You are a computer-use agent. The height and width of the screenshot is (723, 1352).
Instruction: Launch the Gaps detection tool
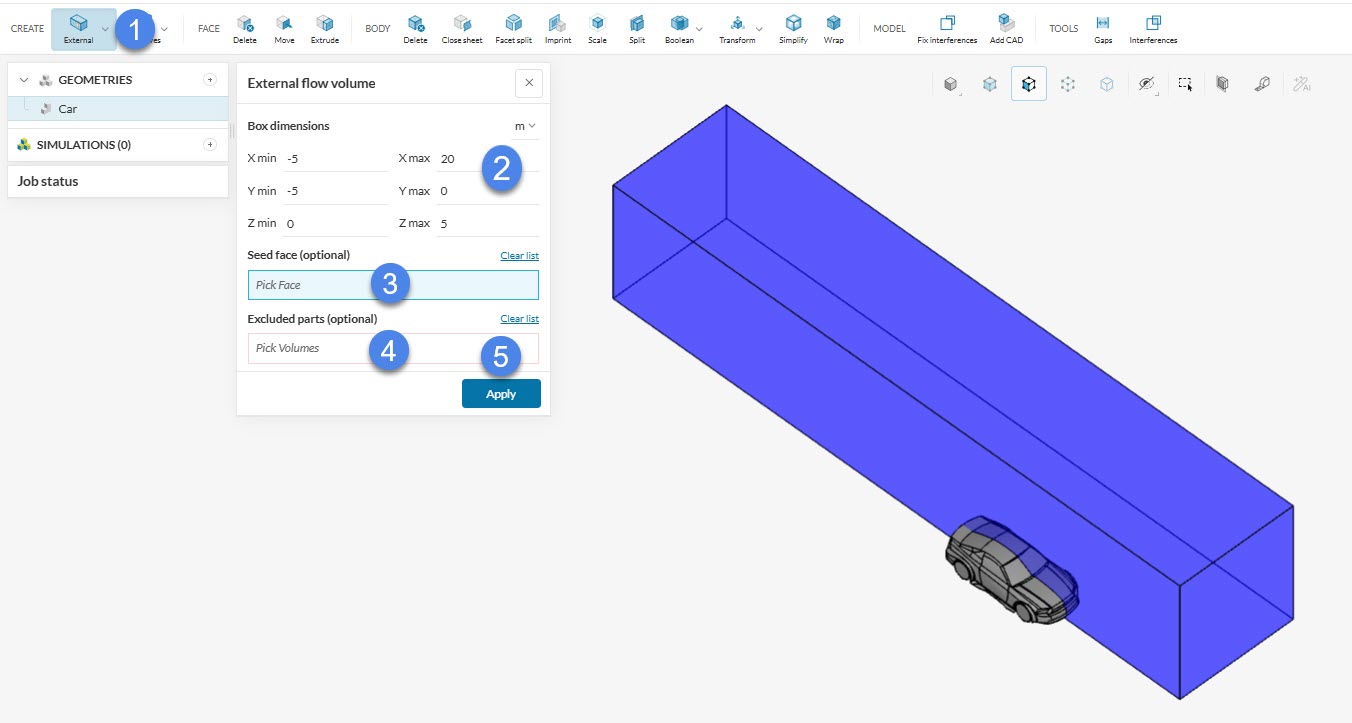pos(1103,29)
